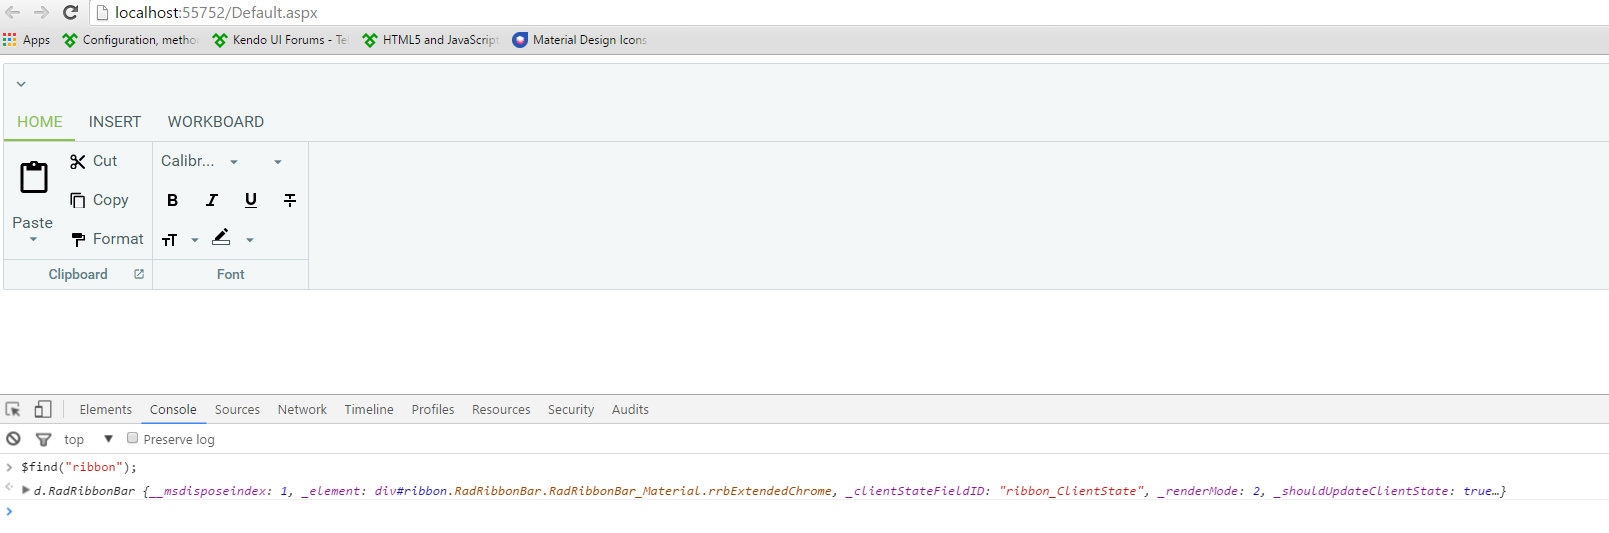1609x533 pixels.
Task: Activate the inspect element picker
Action: pos(13,409)
